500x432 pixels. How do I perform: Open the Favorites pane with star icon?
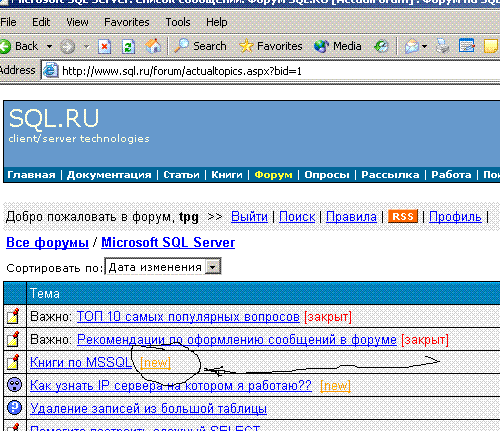point(270,46)
